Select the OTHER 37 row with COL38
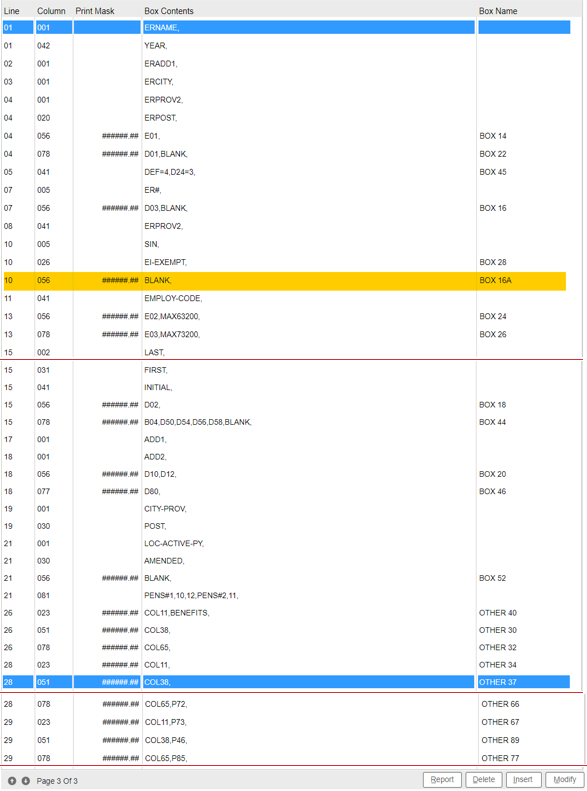 coord(286,682)
